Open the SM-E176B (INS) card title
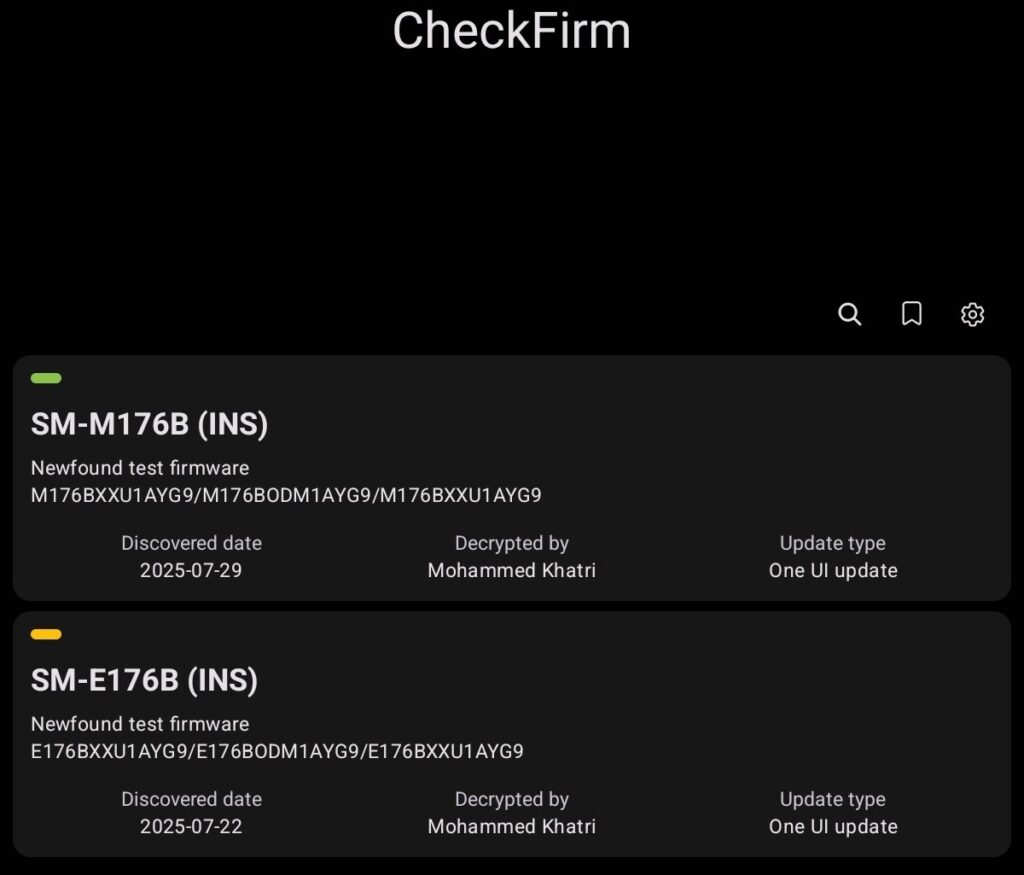The width and height of the screenshot is (1024, 875). pos(144,681)
